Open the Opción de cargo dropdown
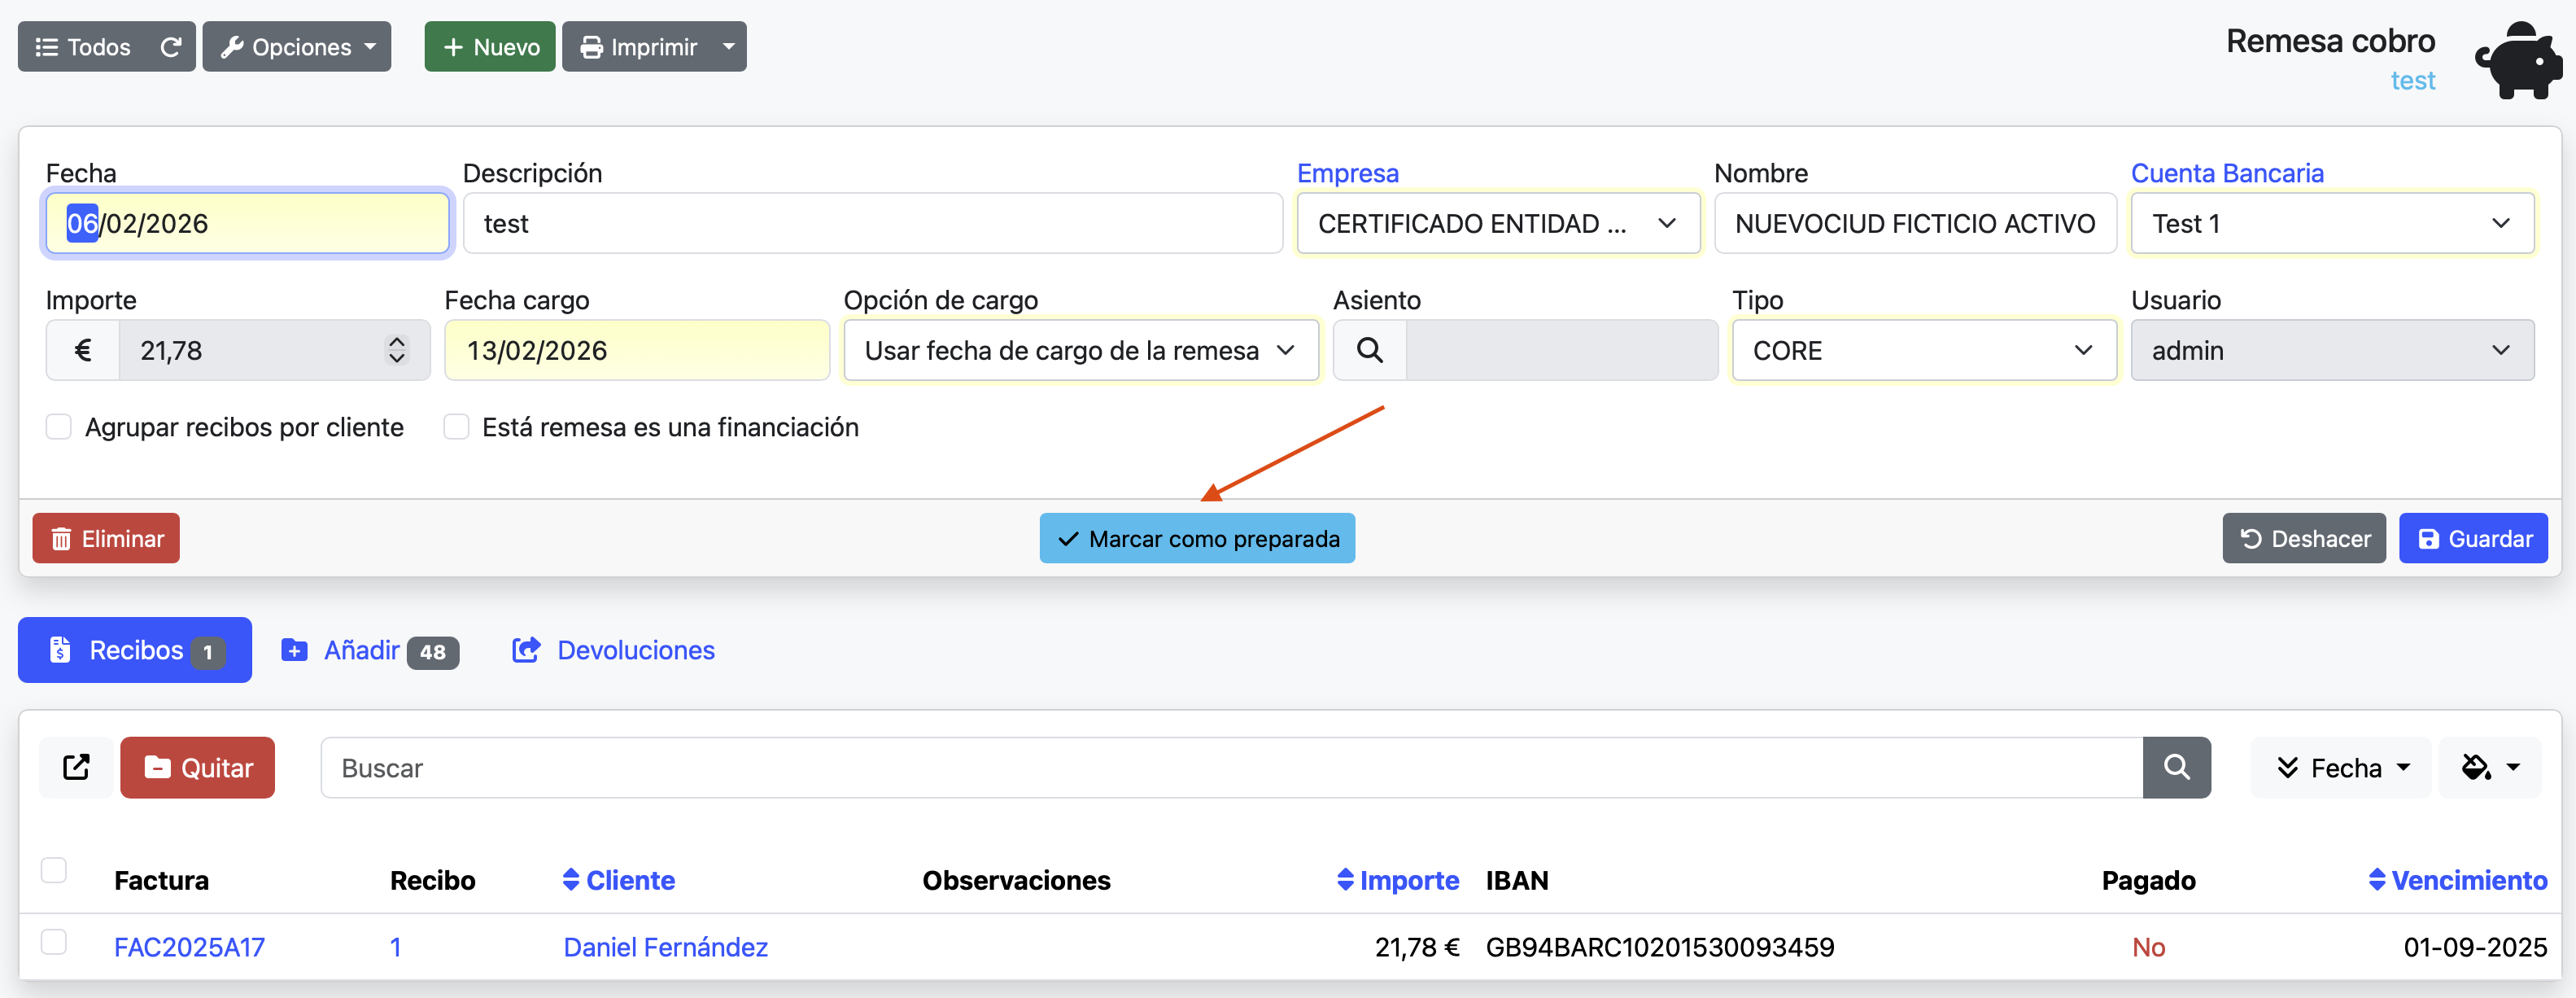The height and width of the screenshot is (998, 2576). [1081, 350]
